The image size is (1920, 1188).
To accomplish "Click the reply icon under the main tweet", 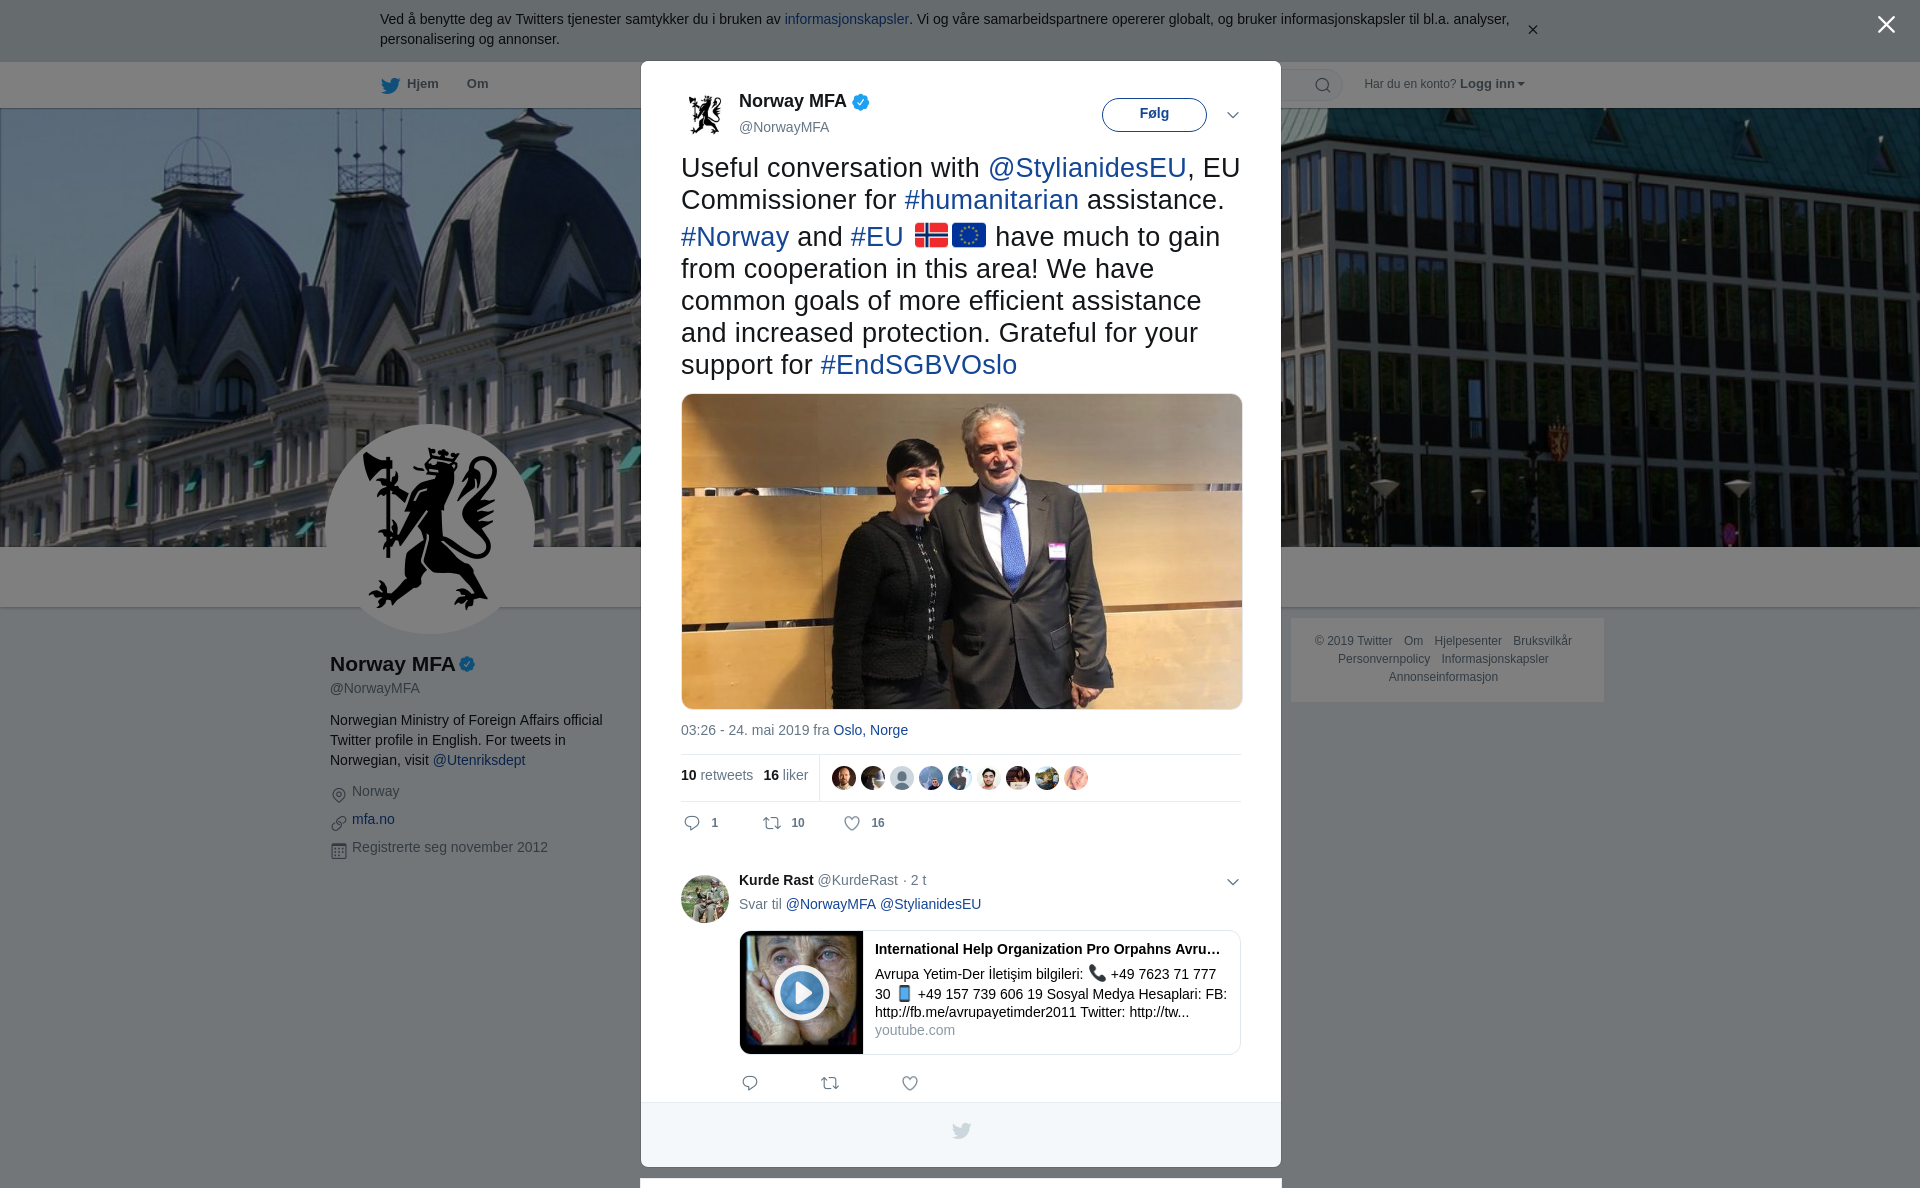I will coord(692,823).
